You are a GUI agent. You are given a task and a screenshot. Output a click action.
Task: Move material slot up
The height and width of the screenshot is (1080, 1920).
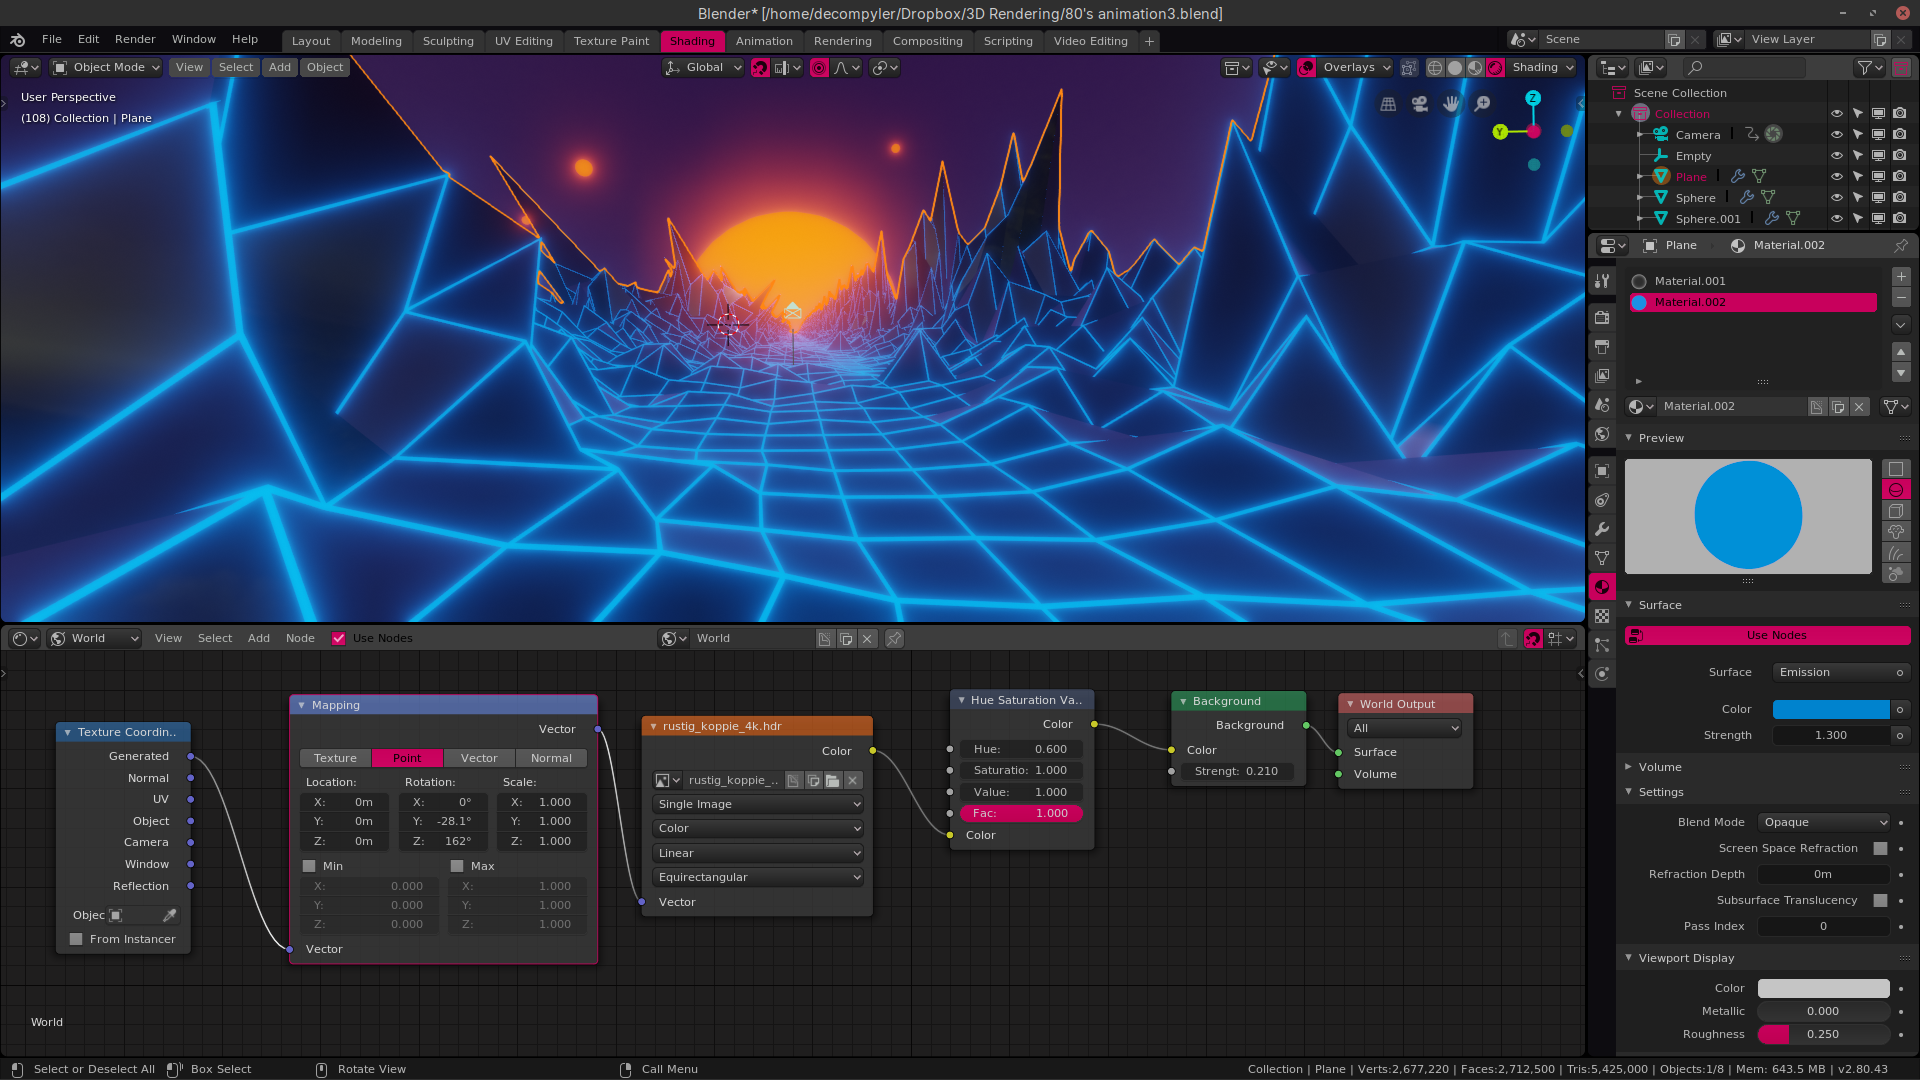click(1901, 352)
